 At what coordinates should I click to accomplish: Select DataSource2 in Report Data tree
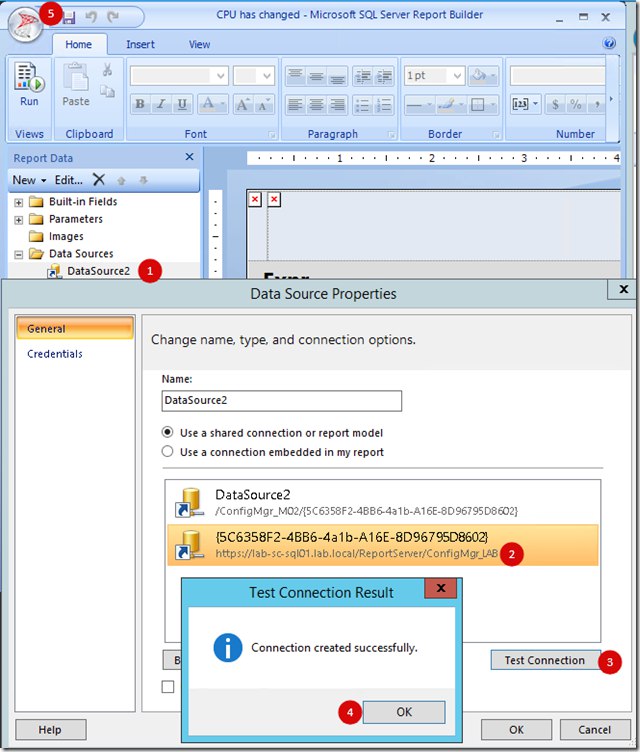(x=98, y=271)
